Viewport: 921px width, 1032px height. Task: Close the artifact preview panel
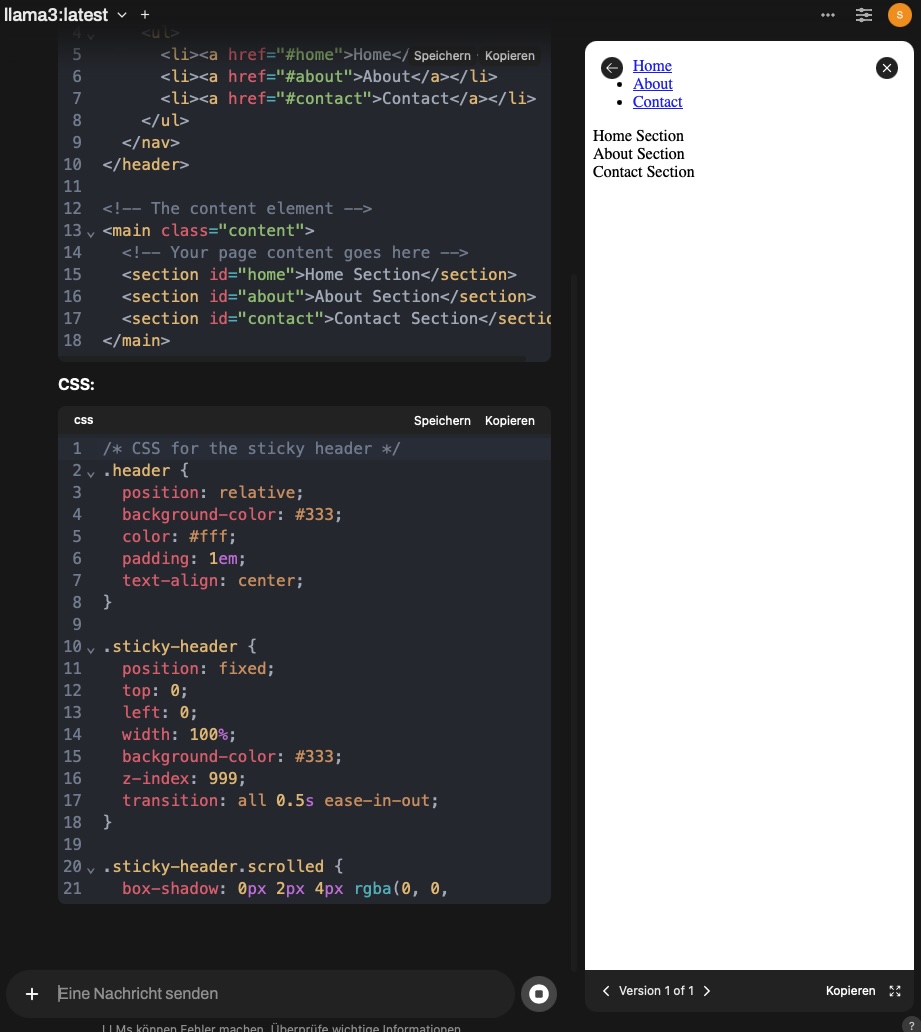click(x=887, y=67)
